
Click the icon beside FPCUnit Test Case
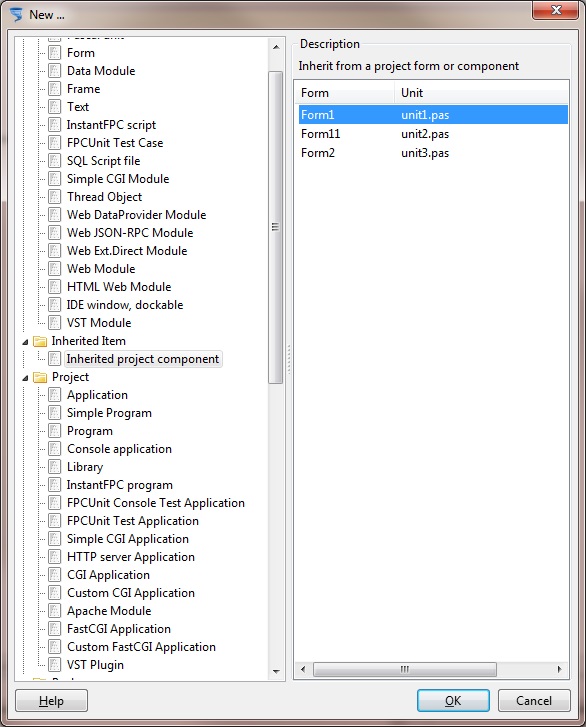point(55,143)
